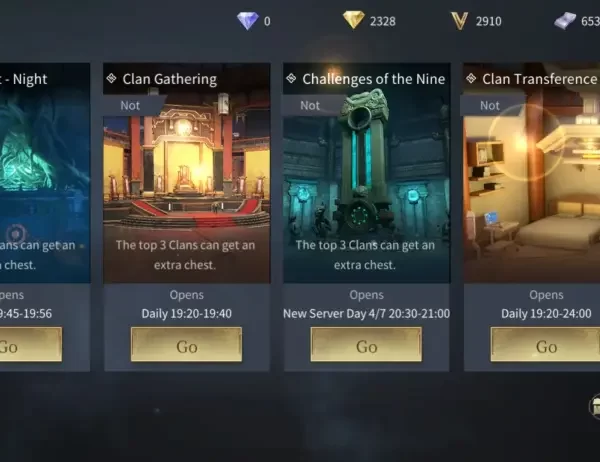Viewport: 600px width, 462px height.
Task: Tap the gold diamond currency icon
Action: tap(354, 20)
